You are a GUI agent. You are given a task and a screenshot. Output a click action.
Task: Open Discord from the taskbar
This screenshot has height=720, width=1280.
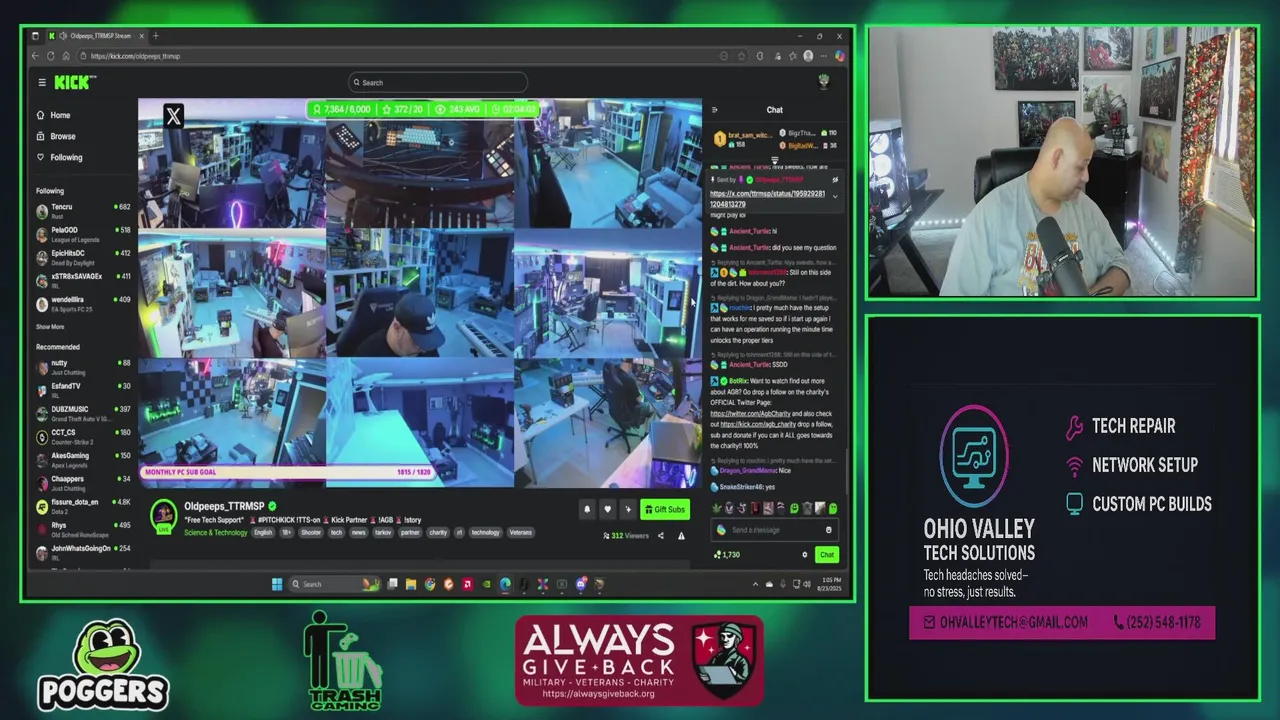[580, 584]
